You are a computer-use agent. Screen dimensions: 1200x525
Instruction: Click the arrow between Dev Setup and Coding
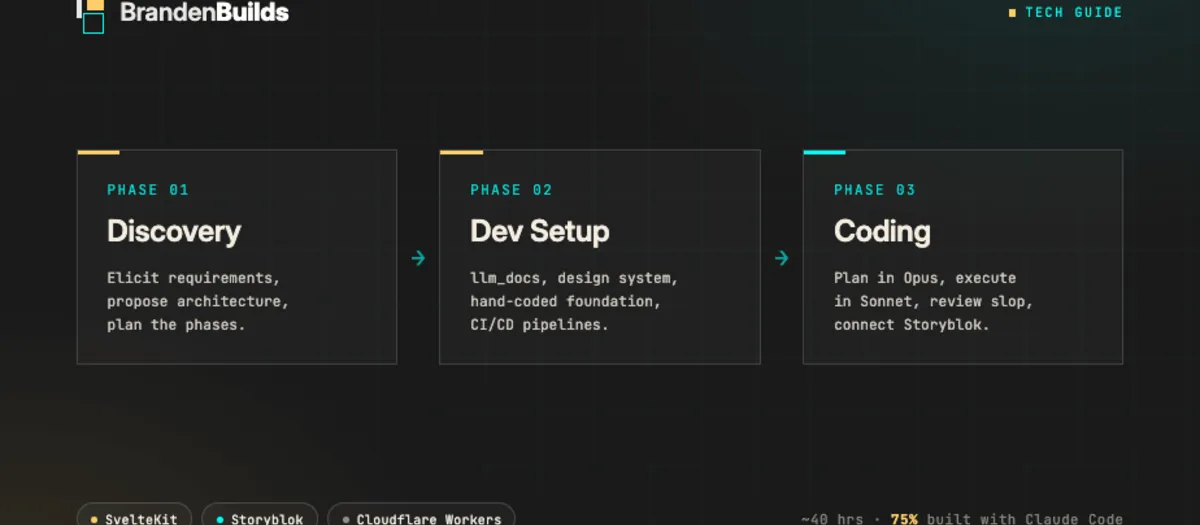click(x=781, y=258)
